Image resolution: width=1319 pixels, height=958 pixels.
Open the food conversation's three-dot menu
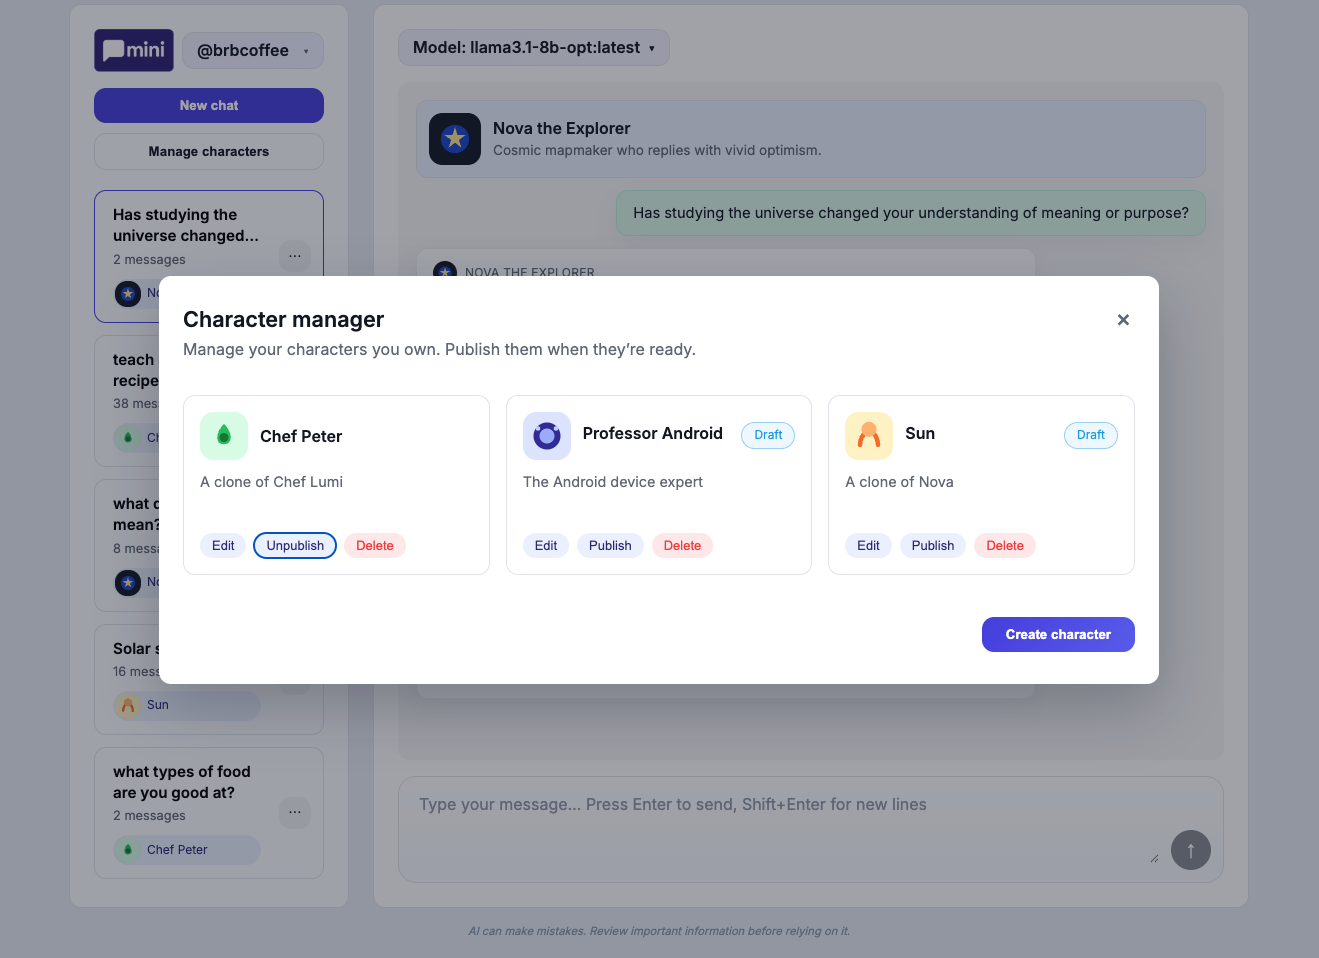[x=294, y=813]
